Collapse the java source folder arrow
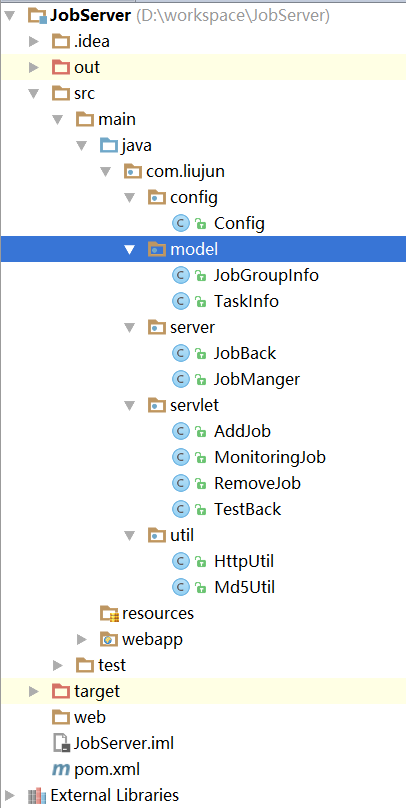Viewport: 406px width, 808px height. tap(81, 146)
